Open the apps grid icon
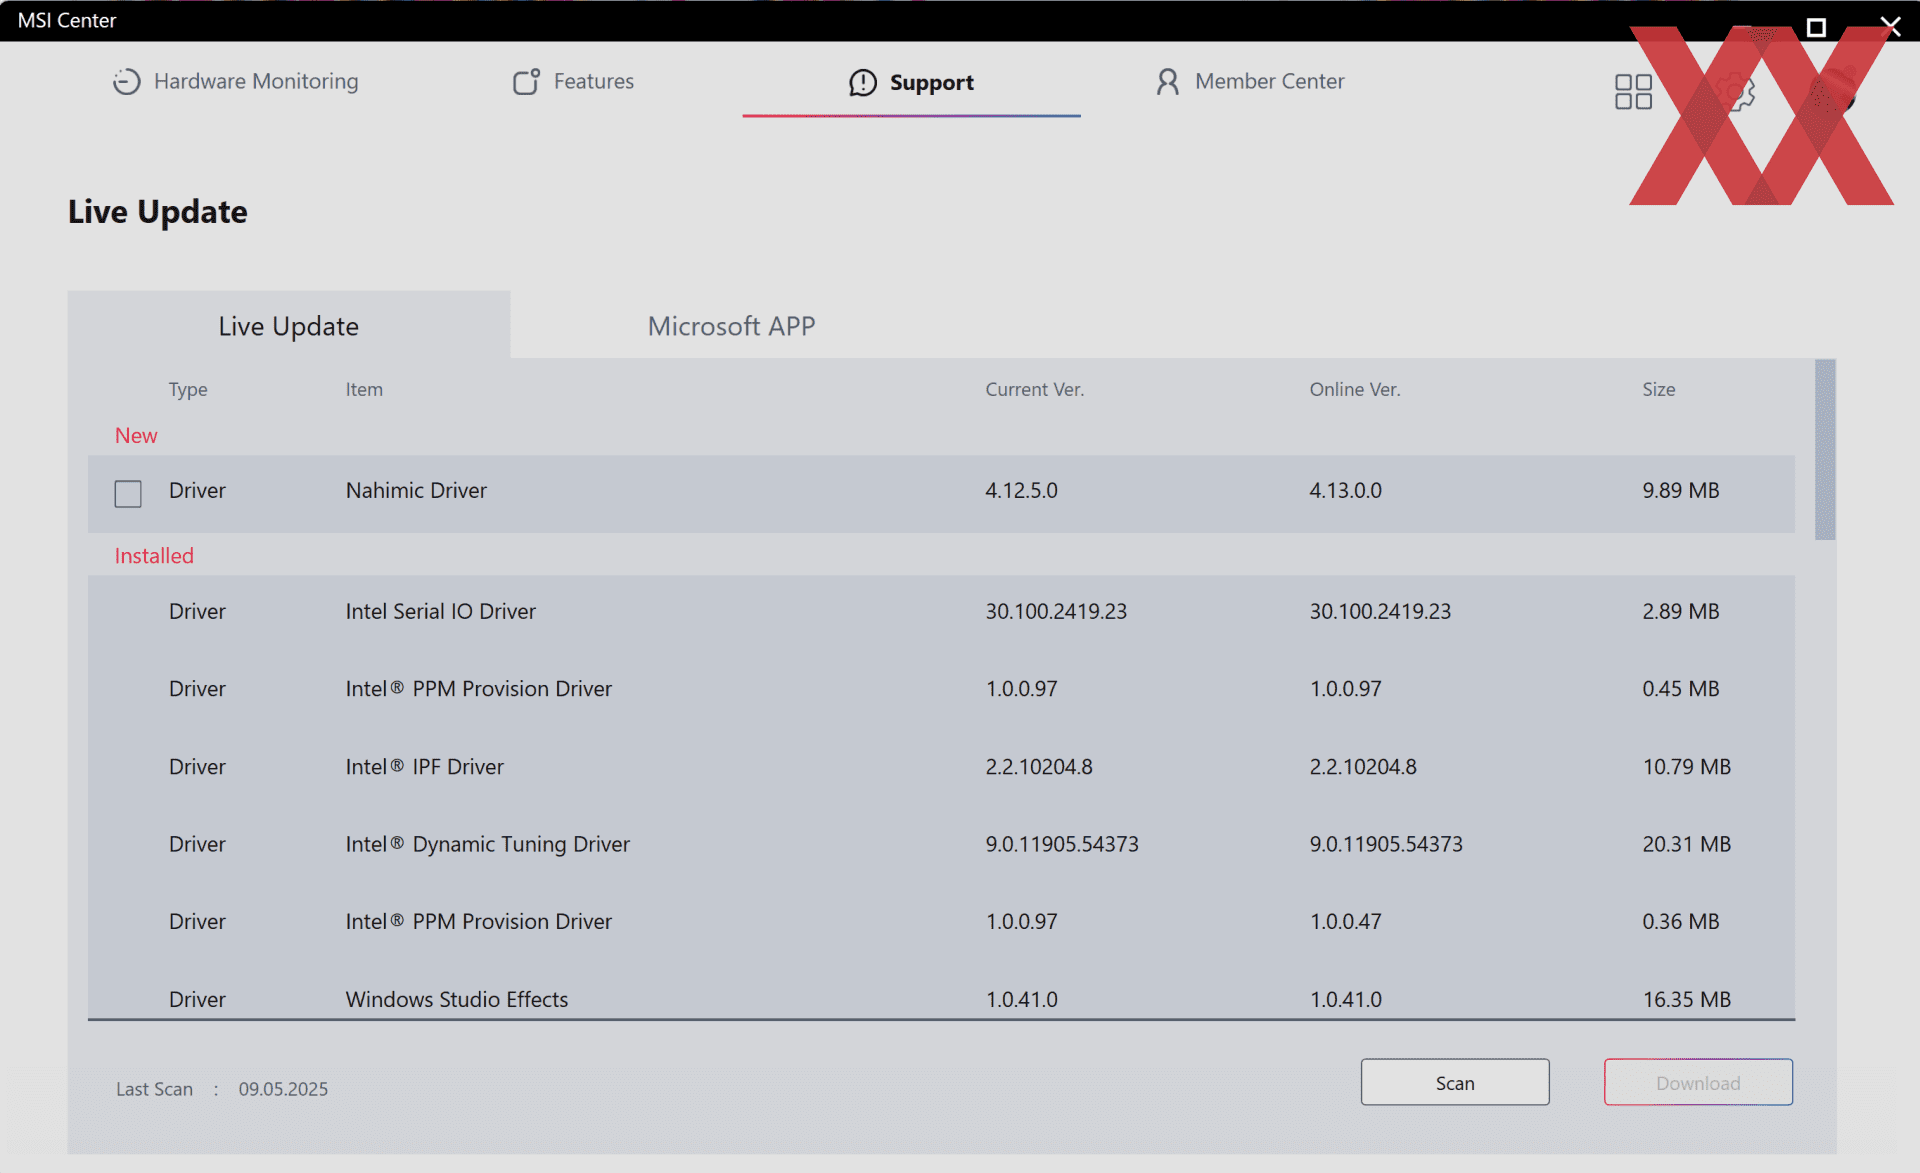1920x1173 pixels. pyautogui.click(x=1633, y=92)
